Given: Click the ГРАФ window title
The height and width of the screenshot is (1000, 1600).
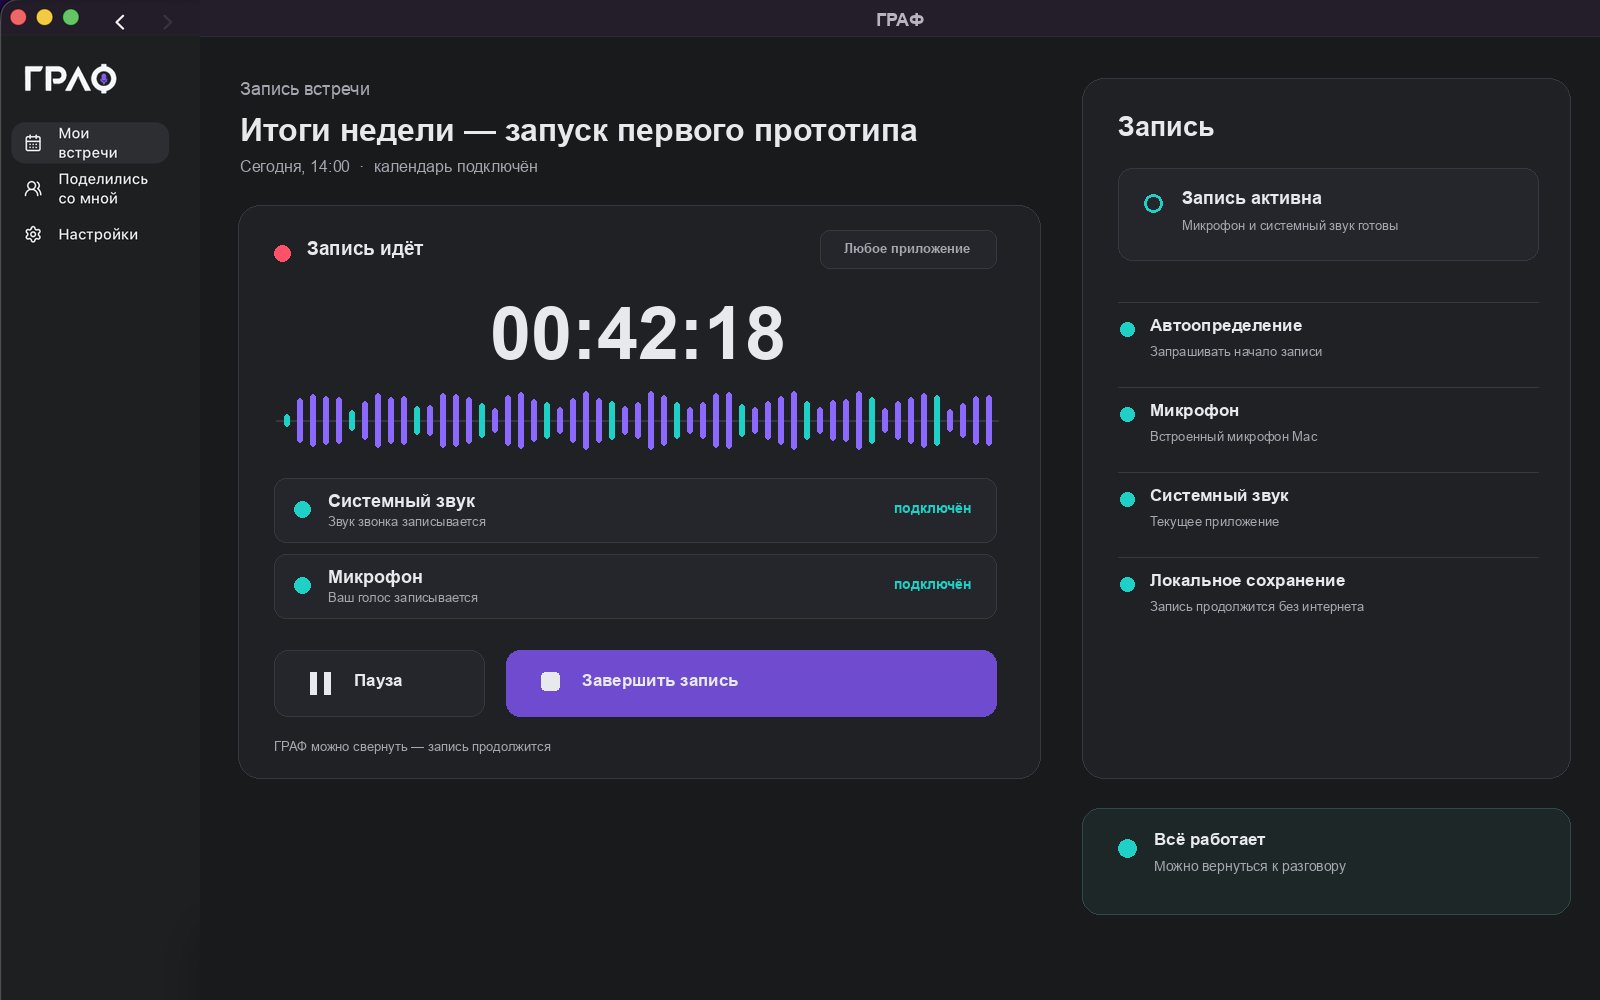Looking at the screenshot, I should click(x=900, y=19).
